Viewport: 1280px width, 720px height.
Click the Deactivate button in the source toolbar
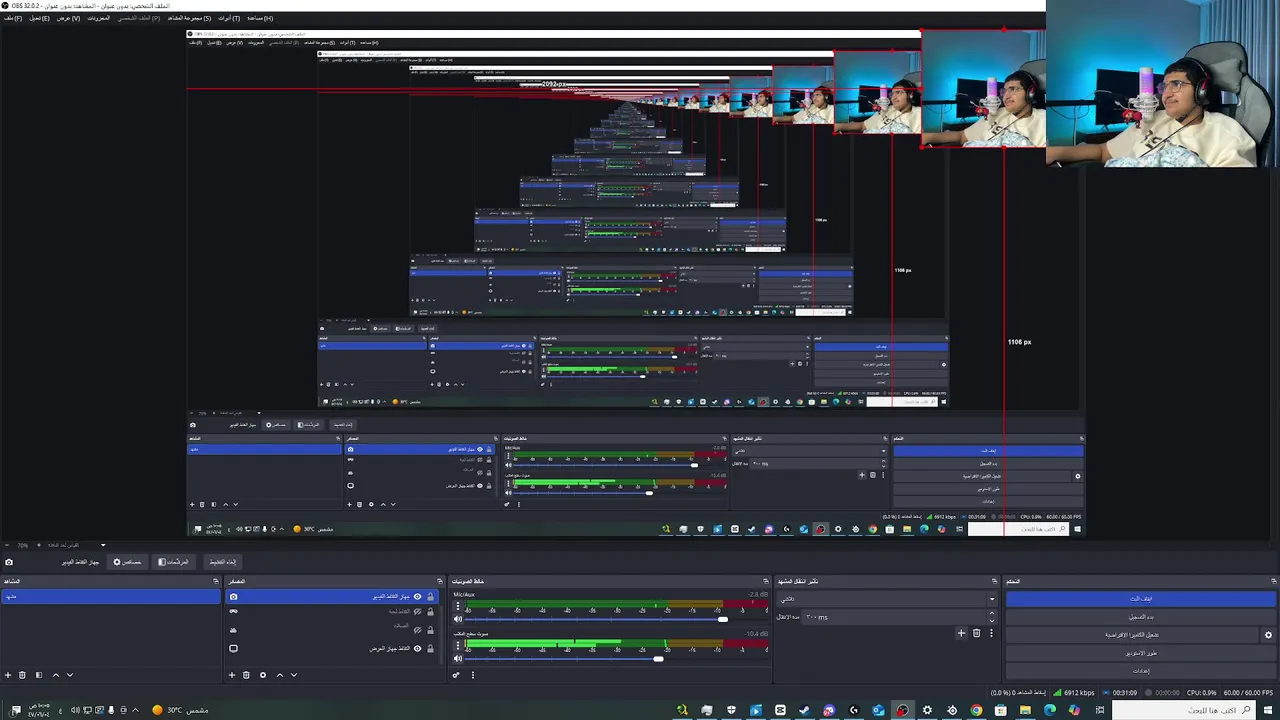222,562
